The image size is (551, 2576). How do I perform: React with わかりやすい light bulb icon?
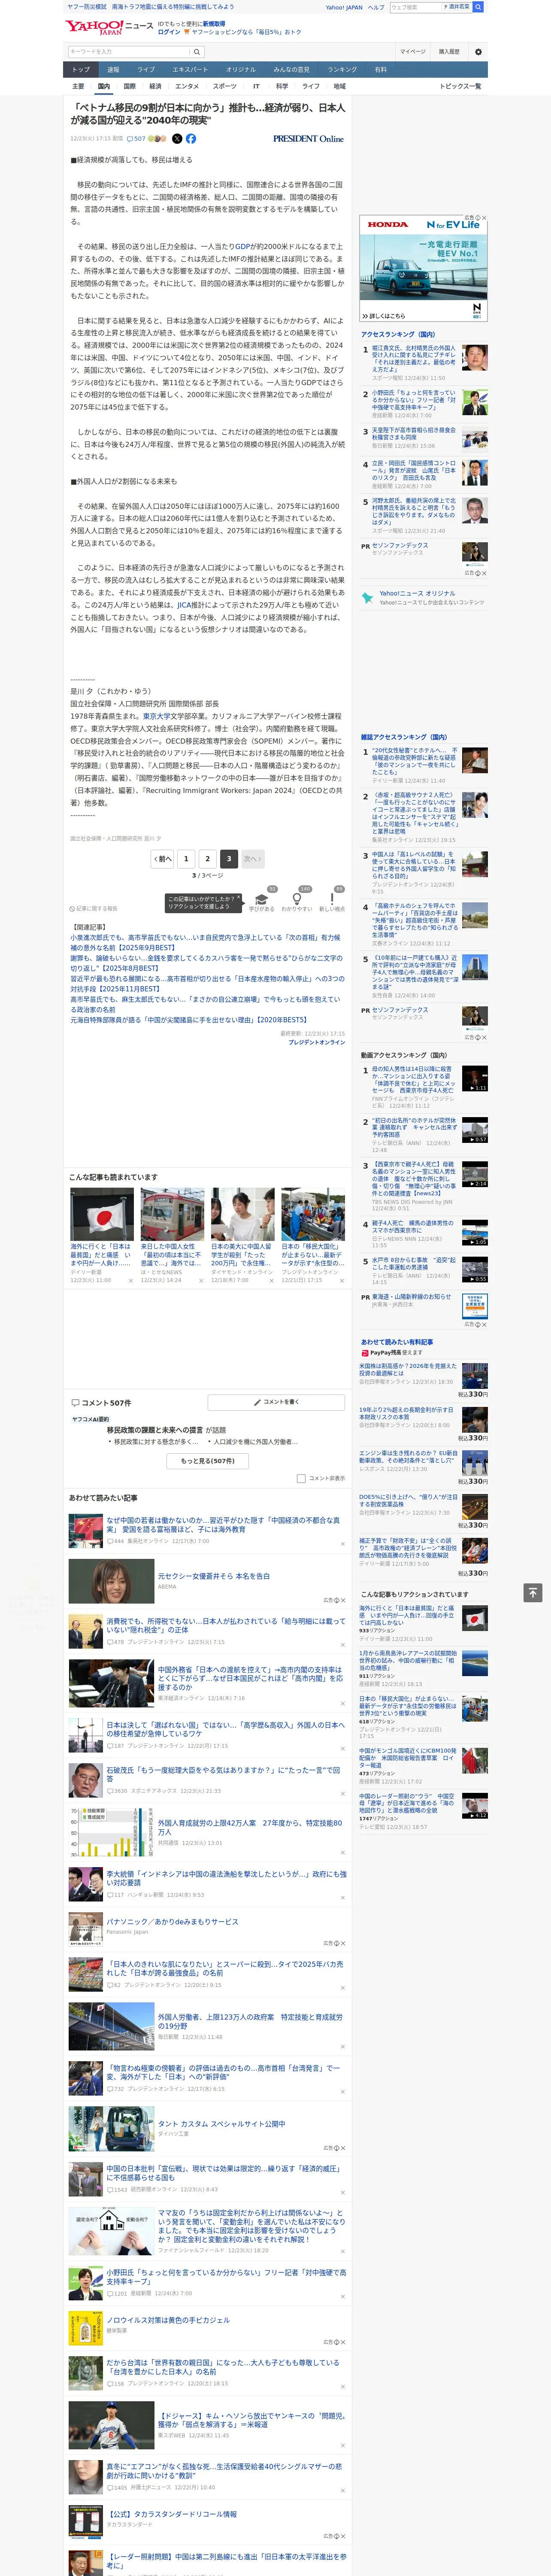coord(297,899)
